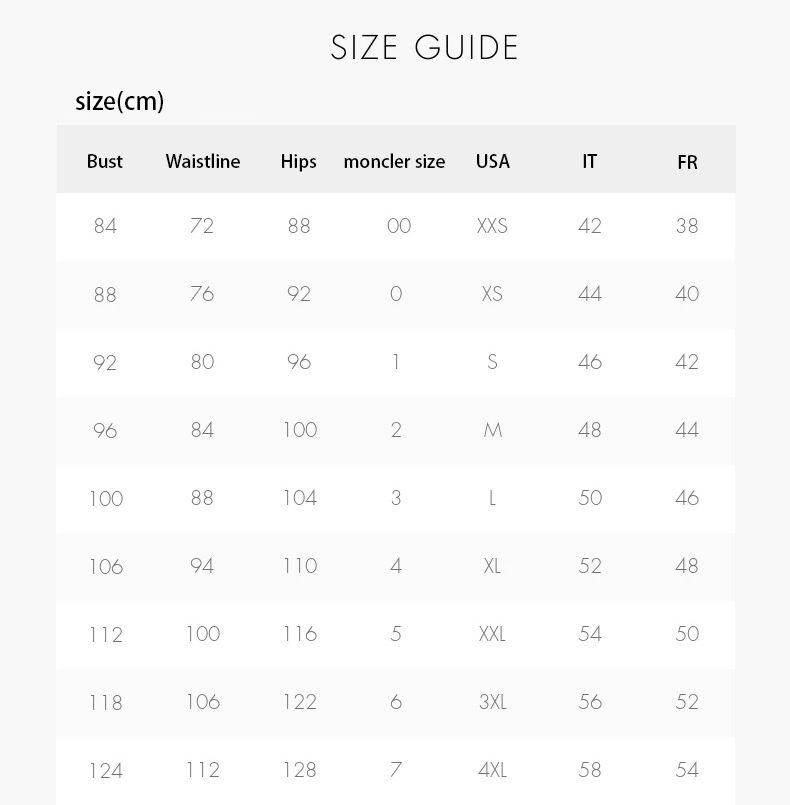
Task: Select the Bust column header
Action: coord(105,162)
